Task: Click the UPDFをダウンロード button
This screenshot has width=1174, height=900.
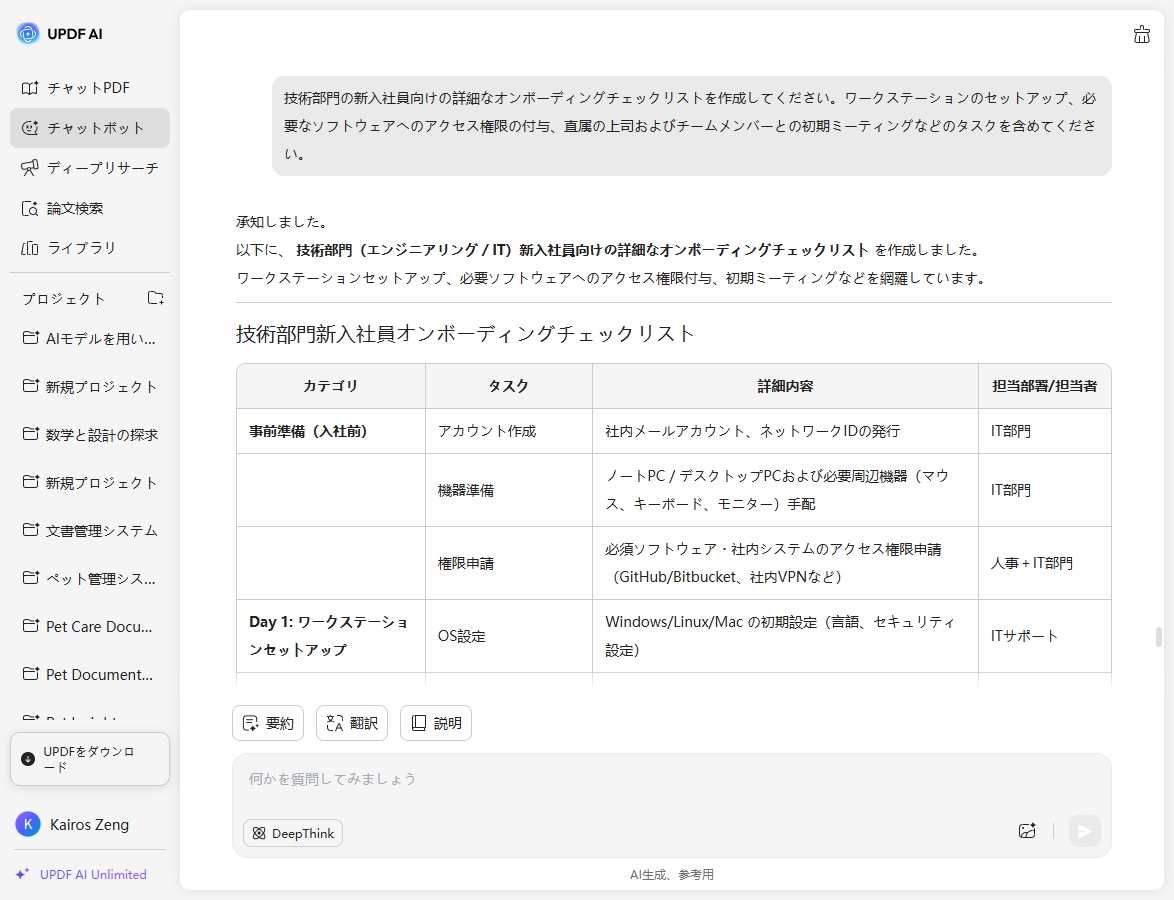Action: 90,759
